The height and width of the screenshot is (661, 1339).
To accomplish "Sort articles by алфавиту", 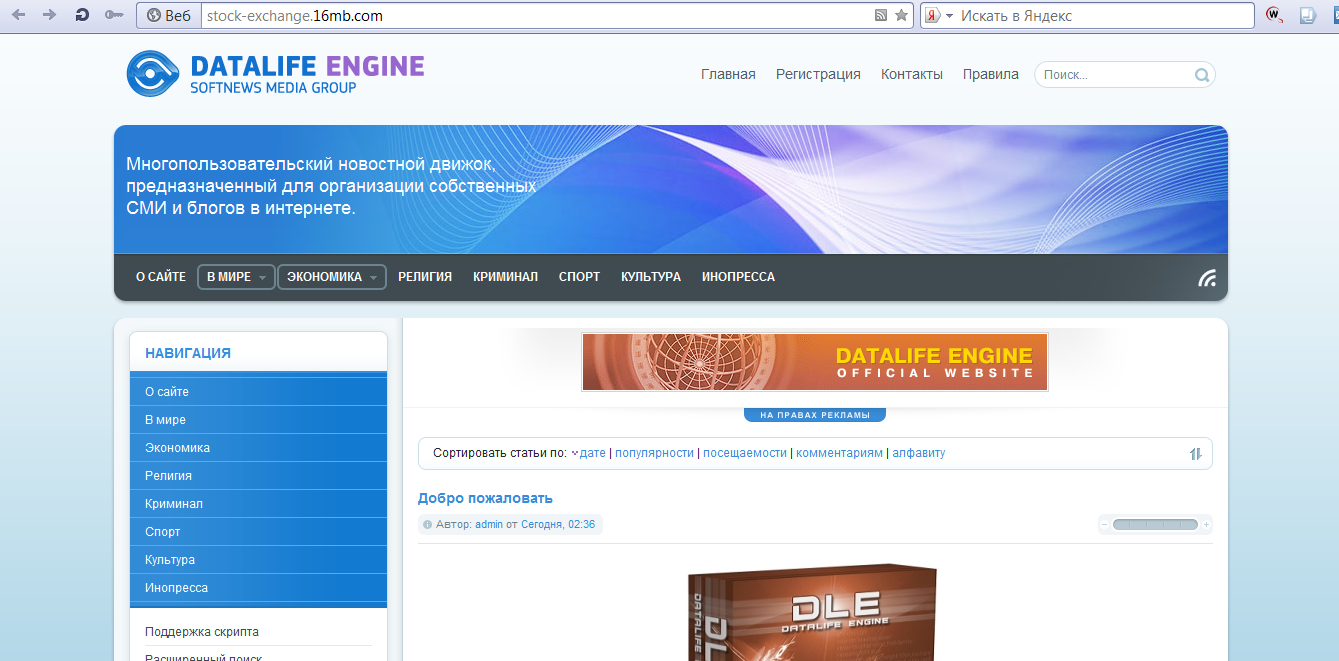I will [x=919, y=453].
